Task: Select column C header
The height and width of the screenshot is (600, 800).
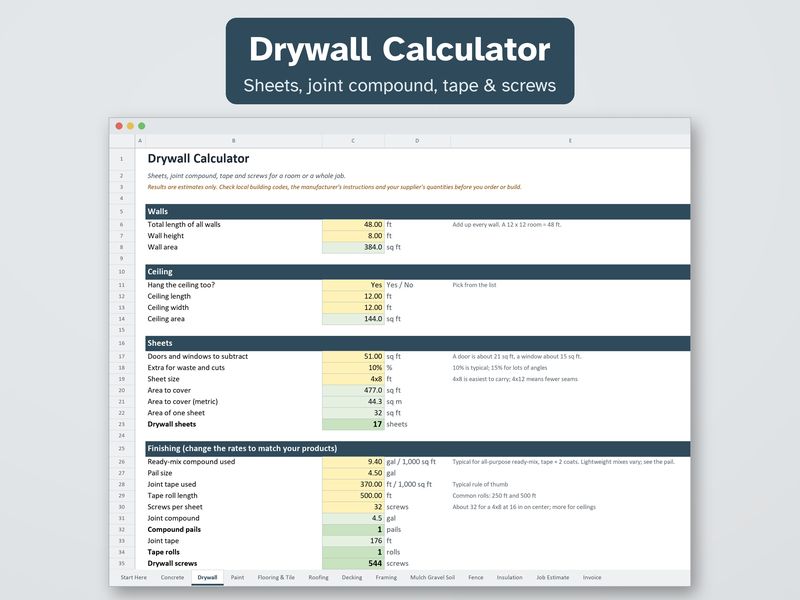Action: pos(353,141)
